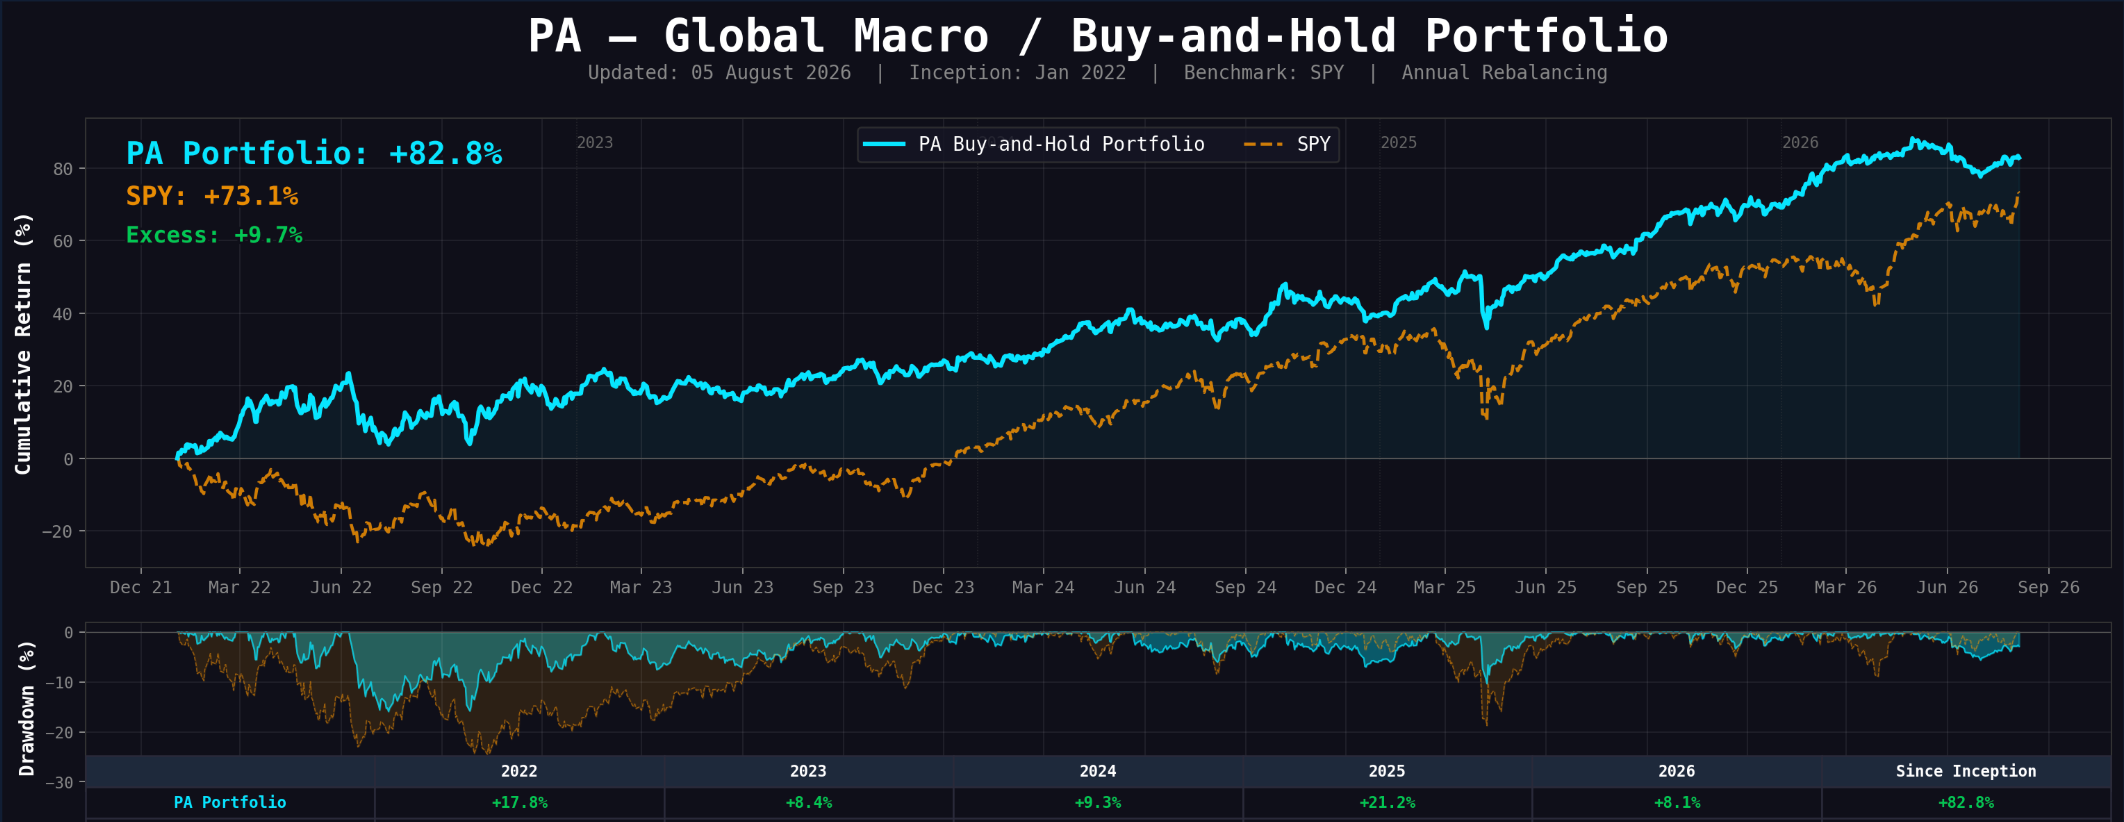Image resolution: width=2124 pixels, height=822 pixels.
Task: Click "PA Buy-and-Hold Portfolio" legend entry
Action: (1061, 144)
